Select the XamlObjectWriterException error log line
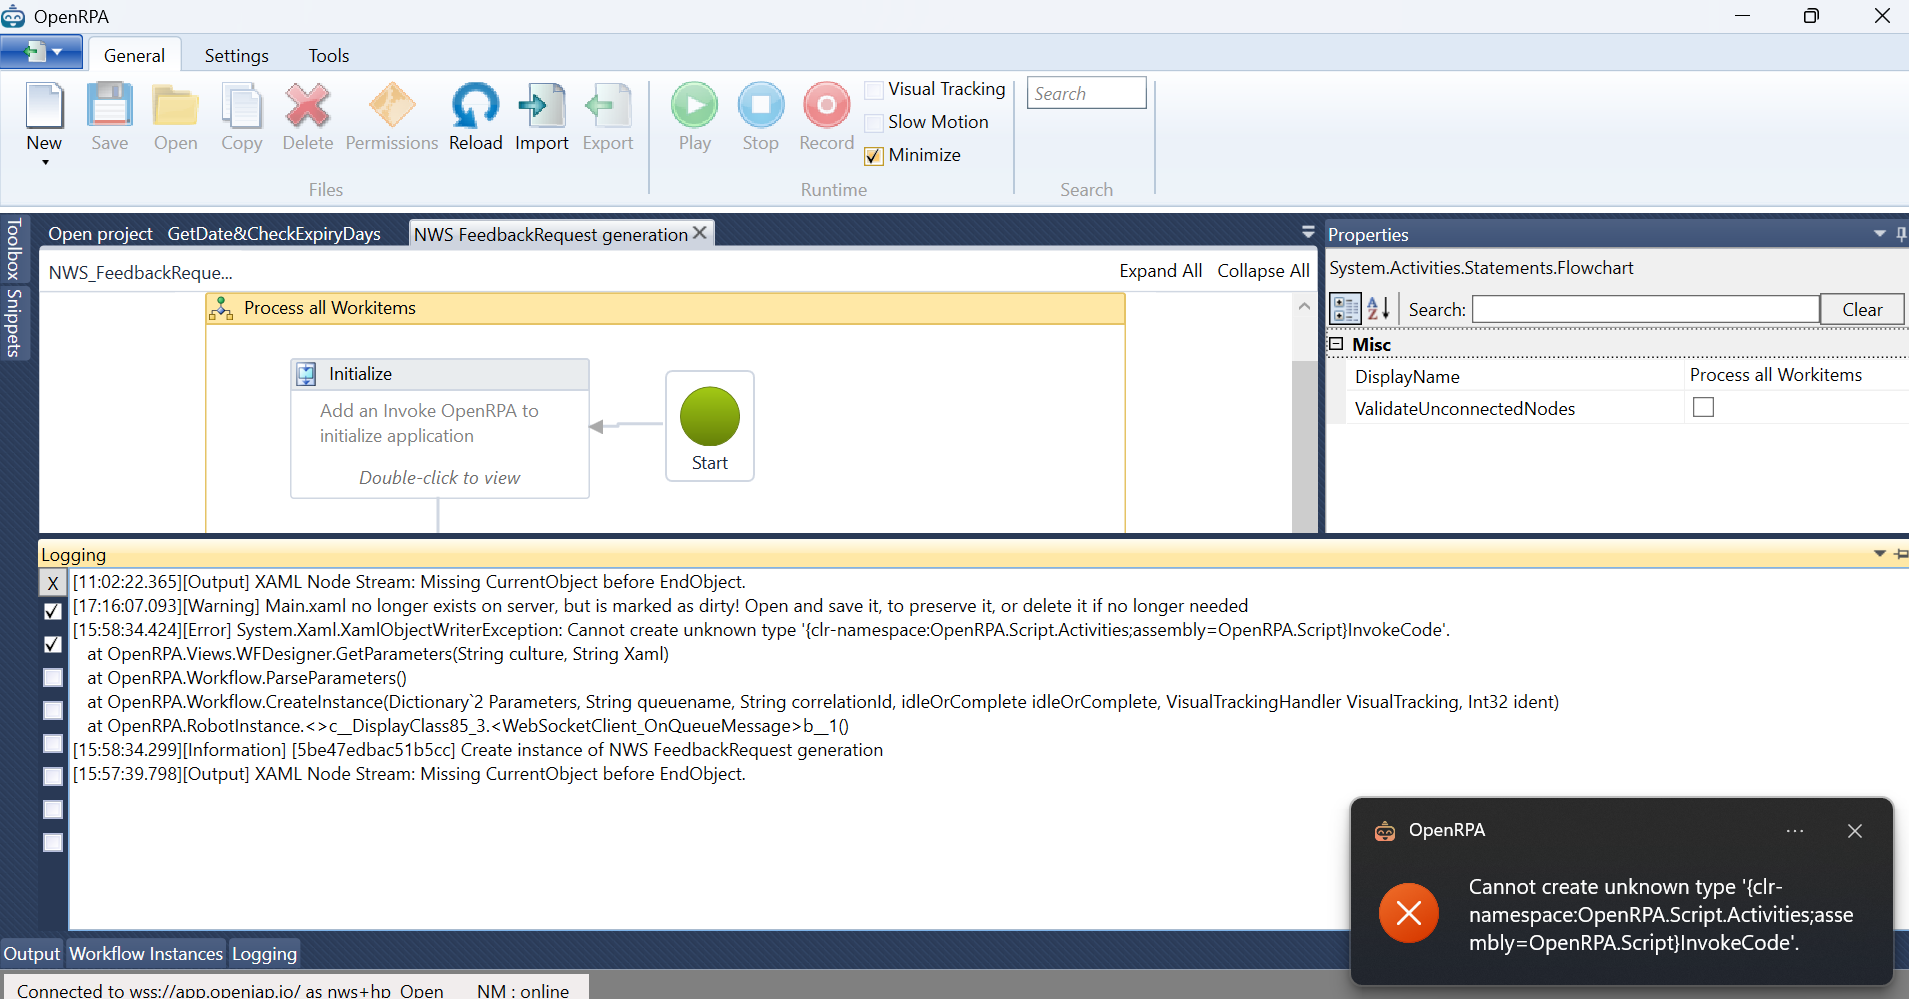This screenshot has width=1909, height=999. [x=761, y=630]
